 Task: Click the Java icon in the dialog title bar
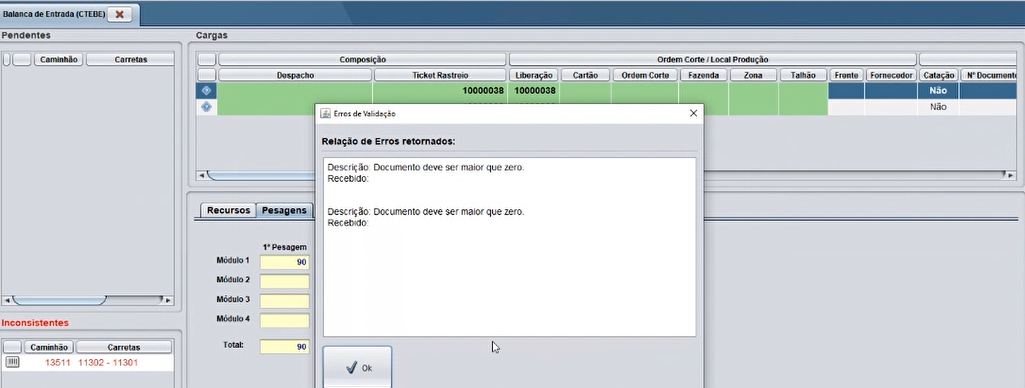325,114
